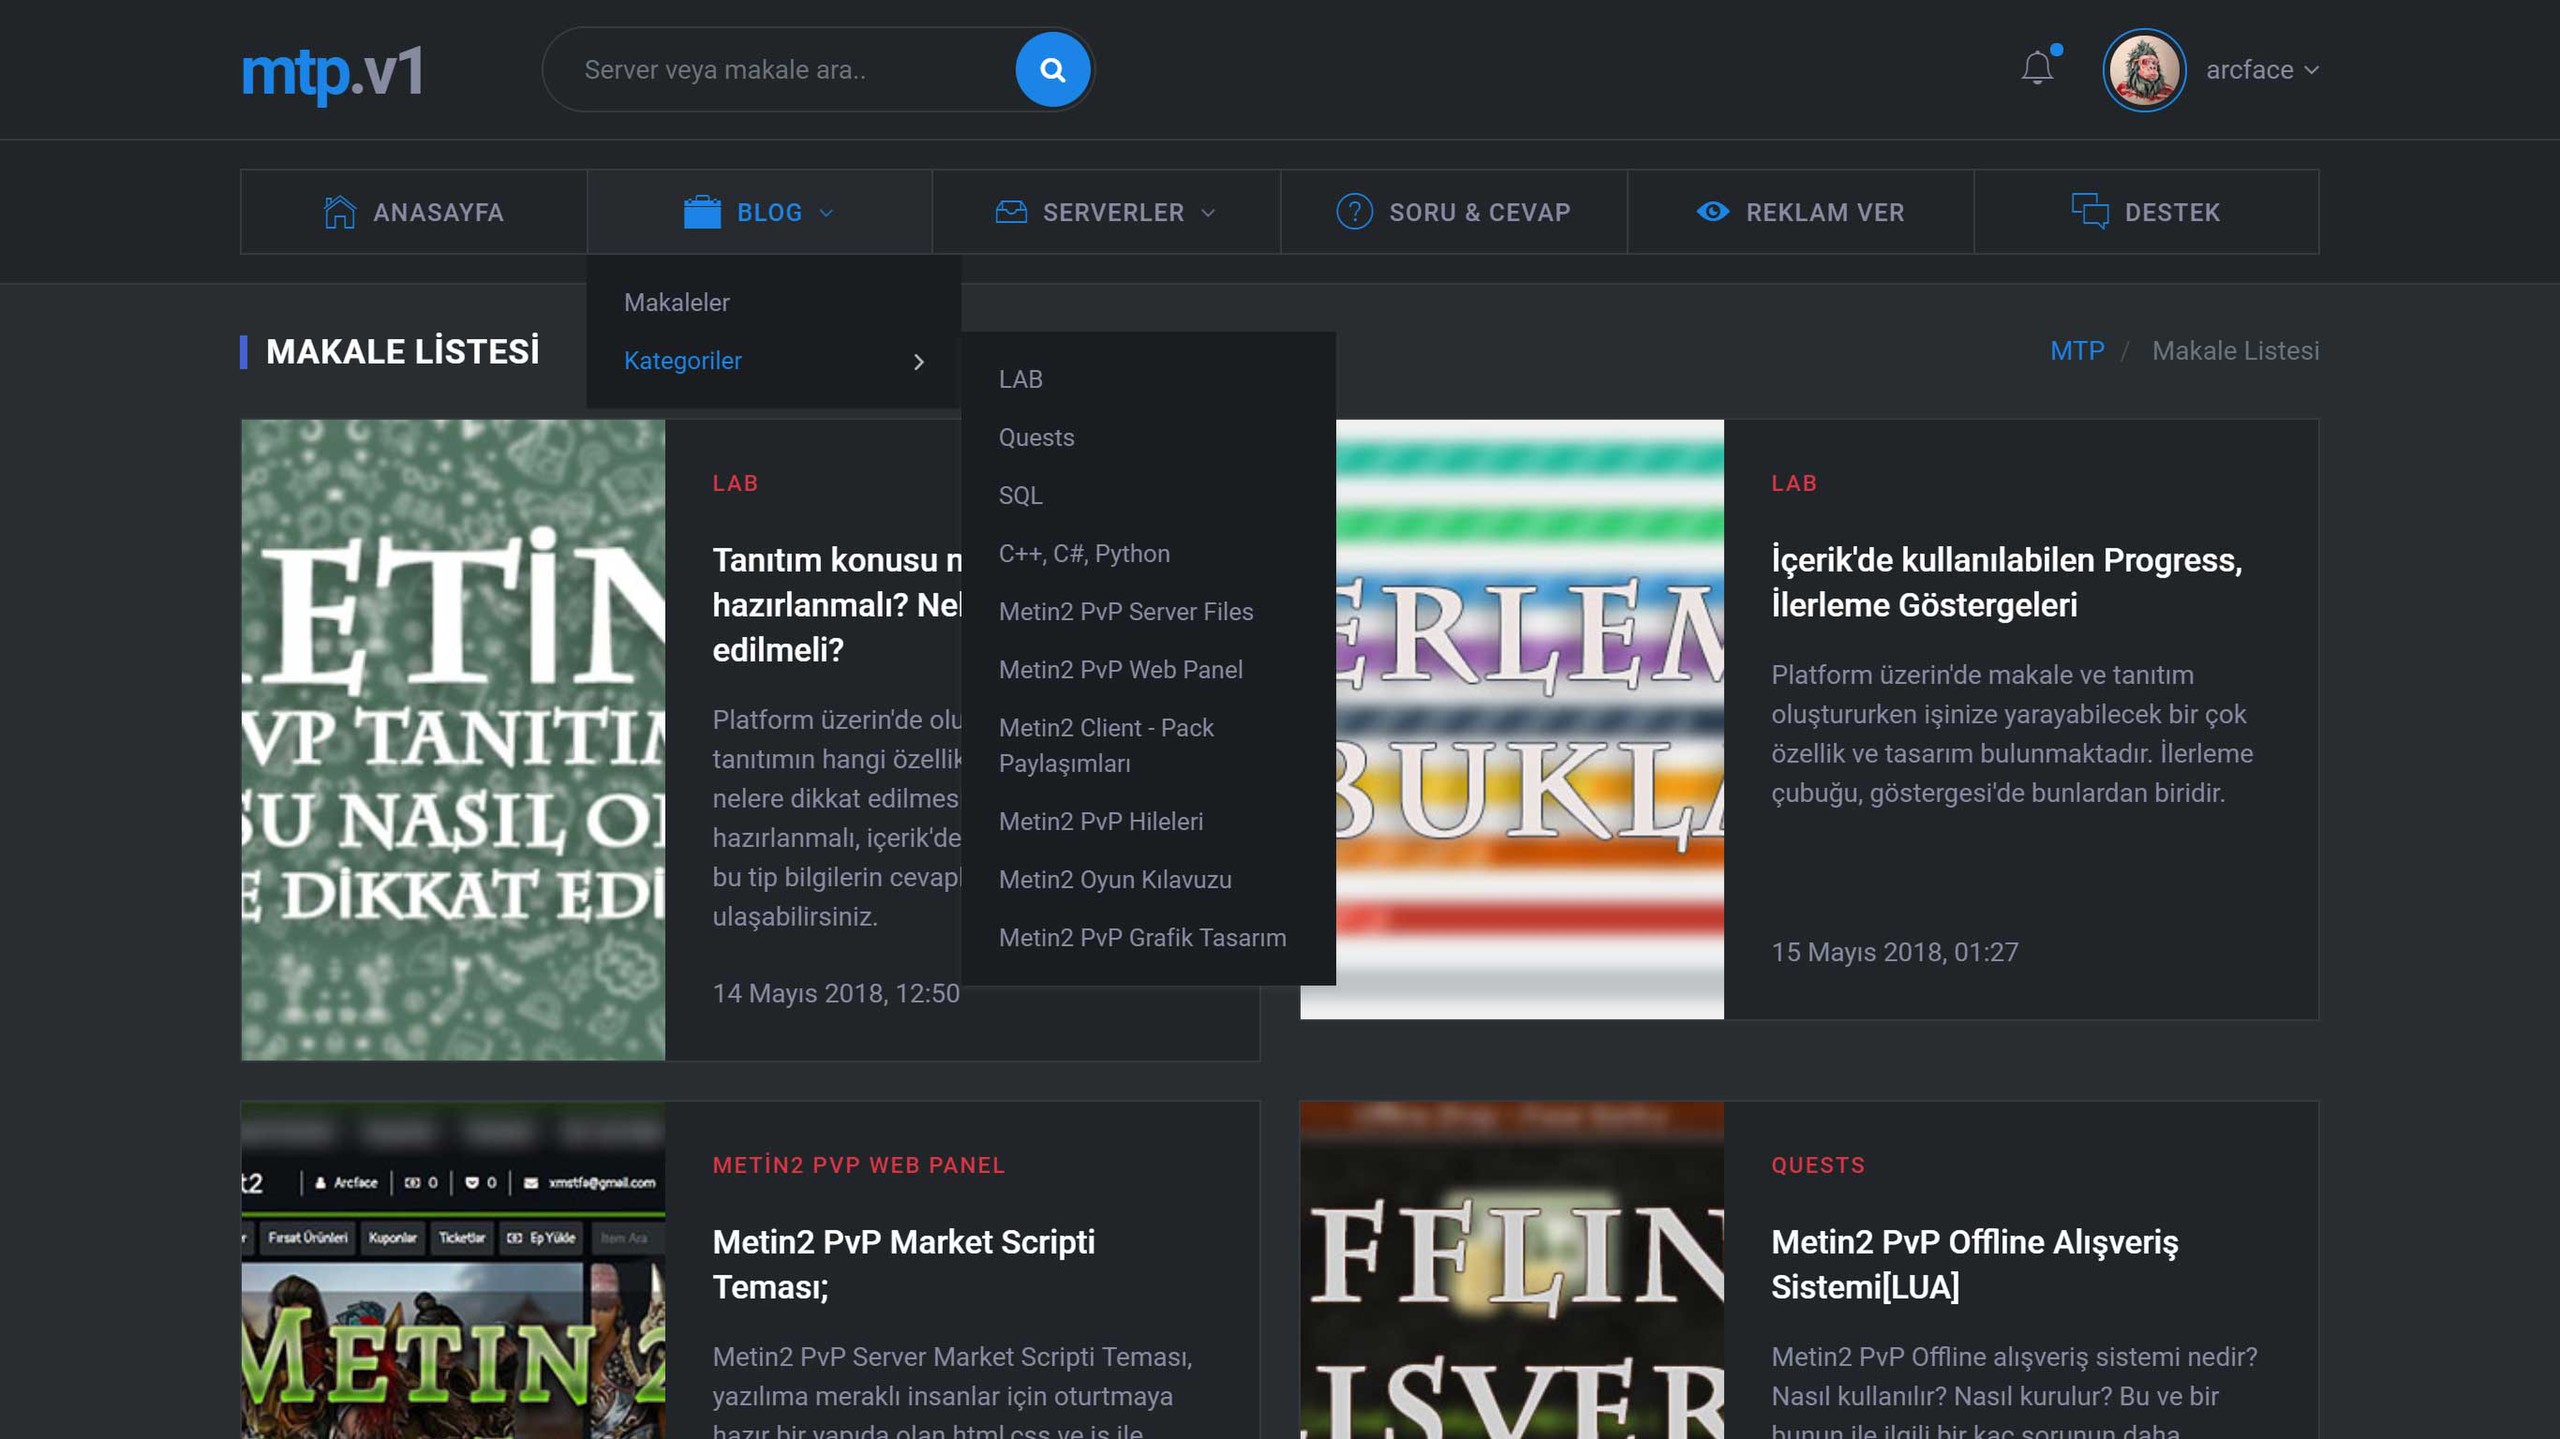Click the arcface username text
Screen dimensions: 2560x1439
[2249, 70]
